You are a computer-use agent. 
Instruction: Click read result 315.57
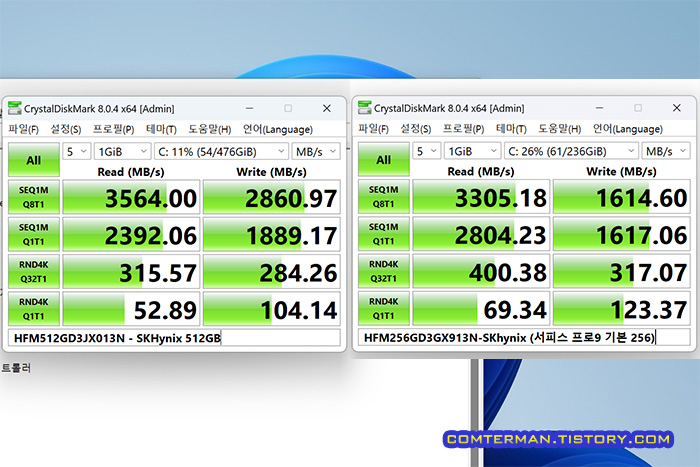click(131, 272)
